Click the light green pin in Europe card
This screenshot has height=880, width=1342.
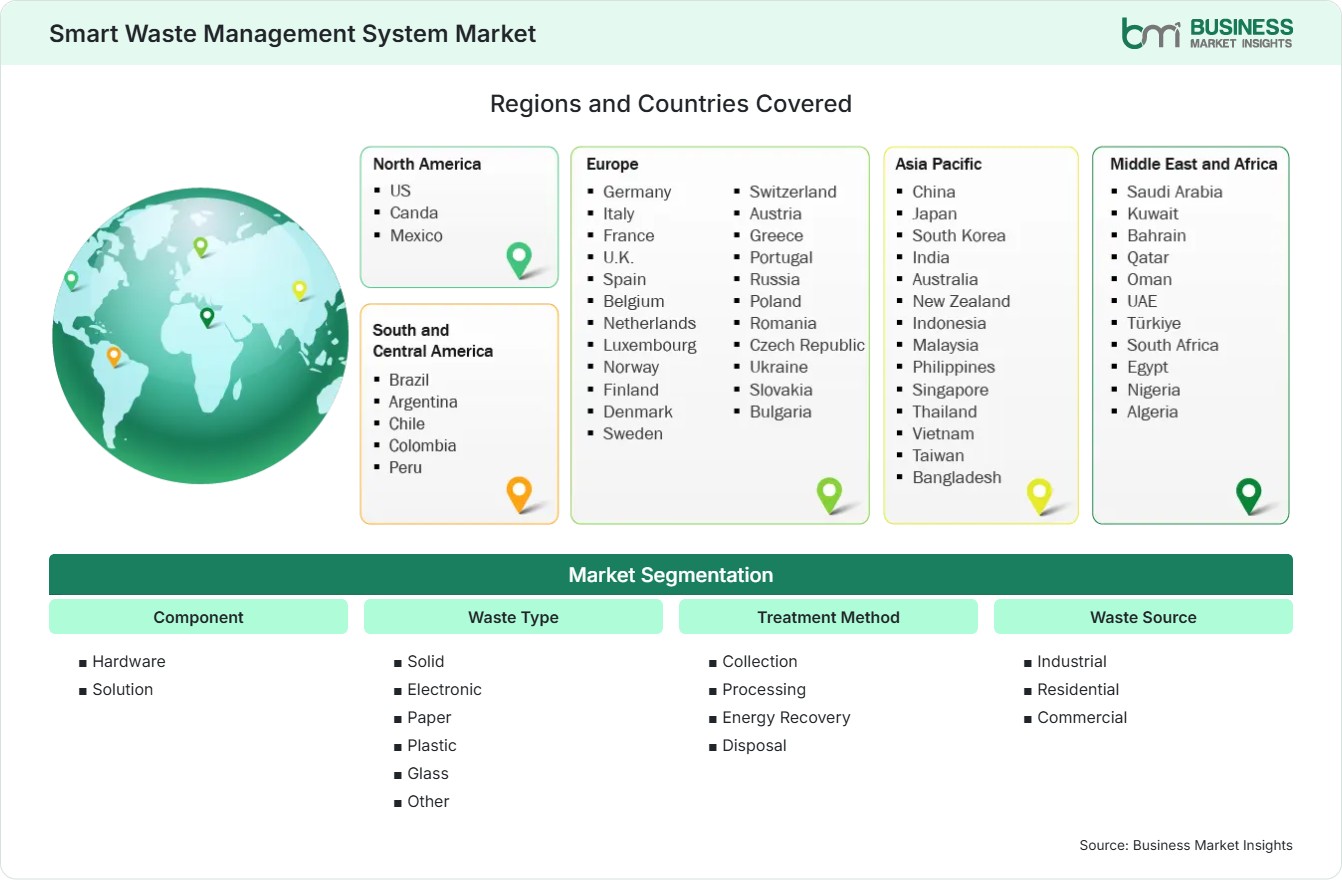click(x=829, y=494)
